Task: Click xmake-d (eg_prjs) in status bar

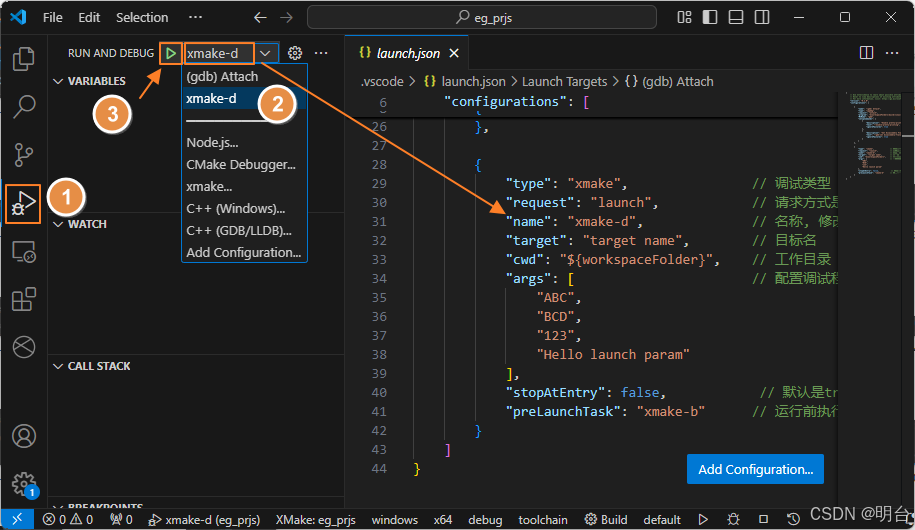Action: click(204, 519)
